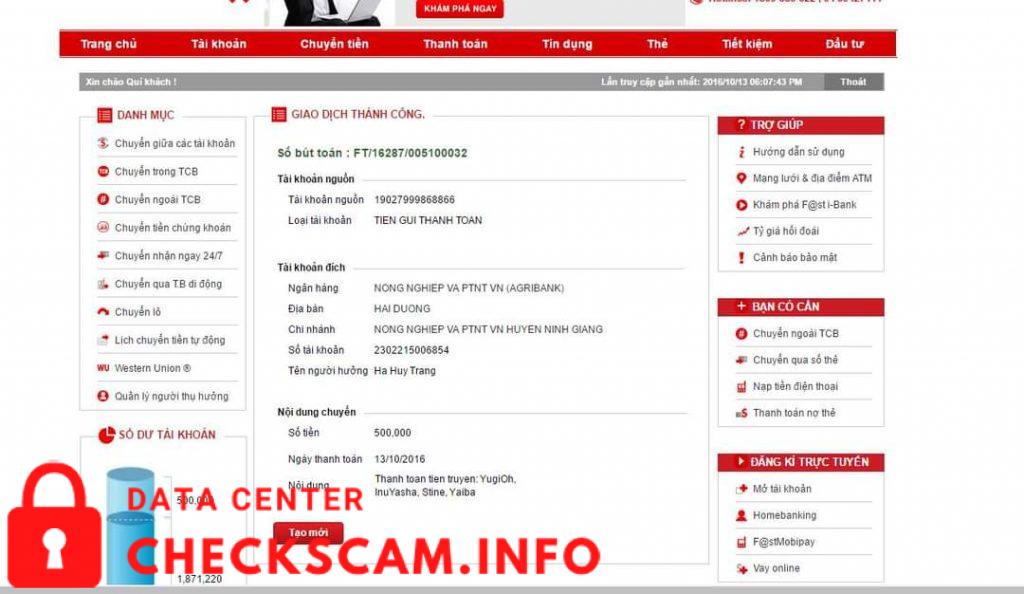This screenshot has height=594, width=1024.
Task: Click the Khám phá ngay banner button
Action: [x=460, y=8]
